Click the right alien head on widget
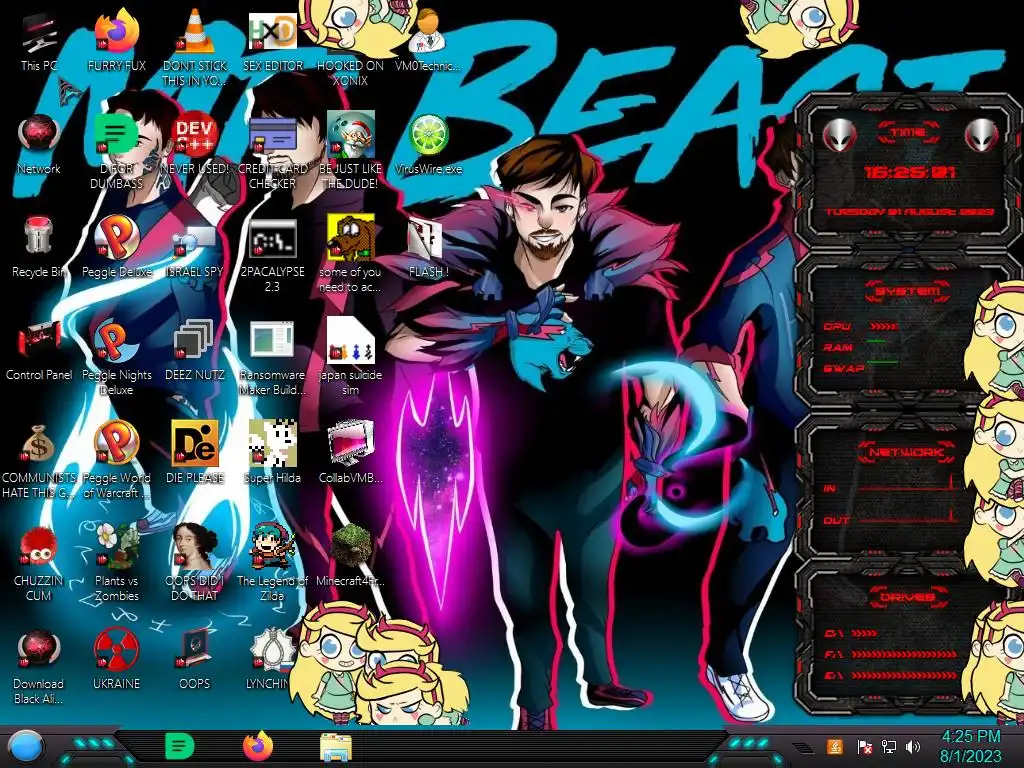 (982, 136)
